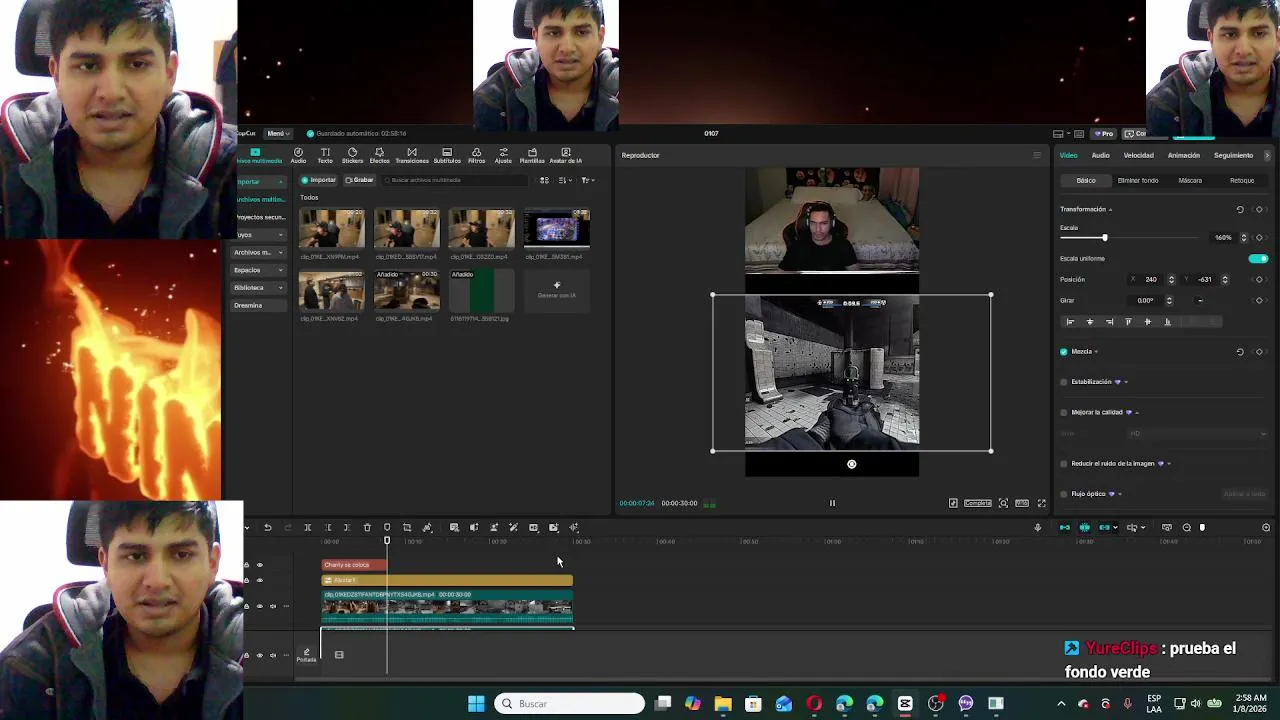Click the microphone record voiceover icon

pyautogui.click(x=1037, y=528)
